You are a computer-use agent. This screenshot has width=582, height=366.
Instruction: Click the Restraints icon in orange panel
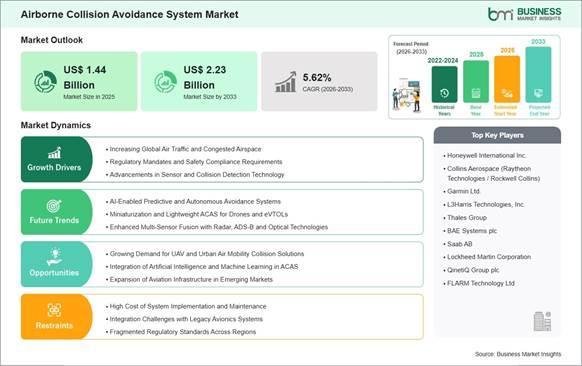(x=54, y=310)
